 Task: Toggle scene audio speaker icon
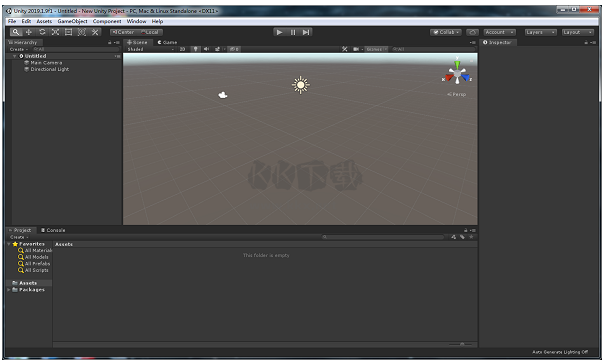(206, 49)
